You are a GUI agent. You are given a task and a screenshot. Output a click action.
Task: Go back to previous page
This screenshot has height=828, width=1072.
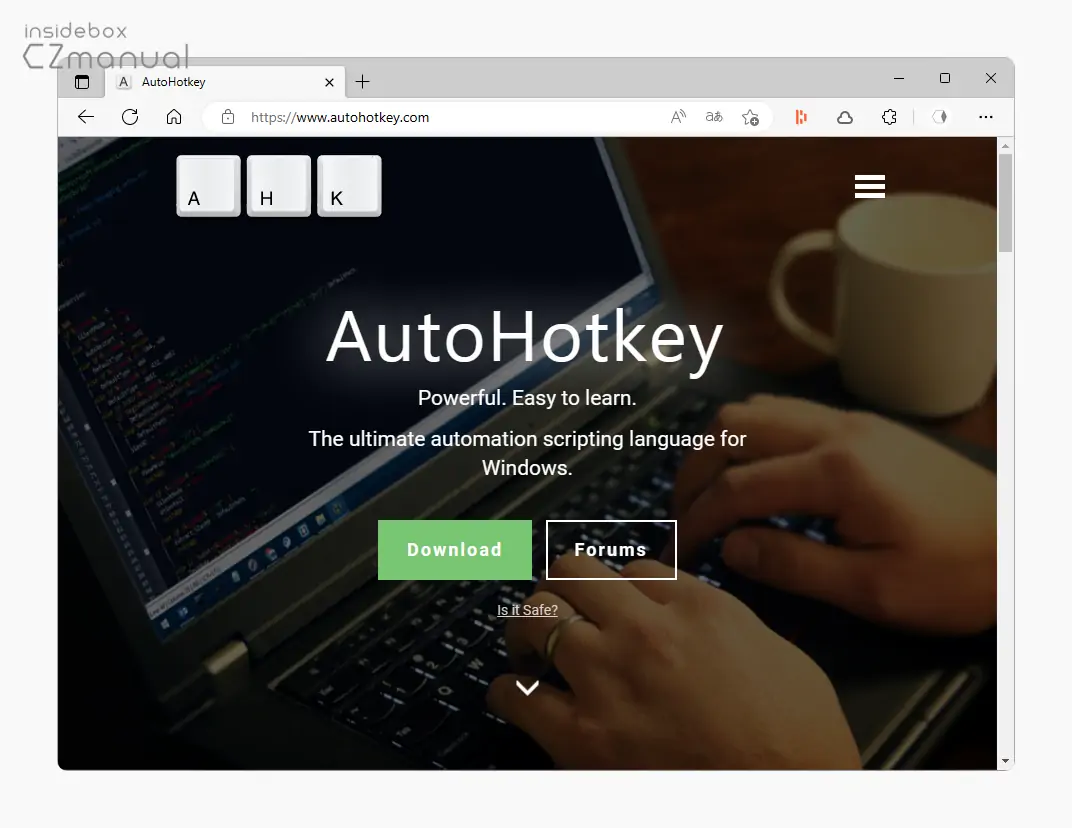(86, 117)
